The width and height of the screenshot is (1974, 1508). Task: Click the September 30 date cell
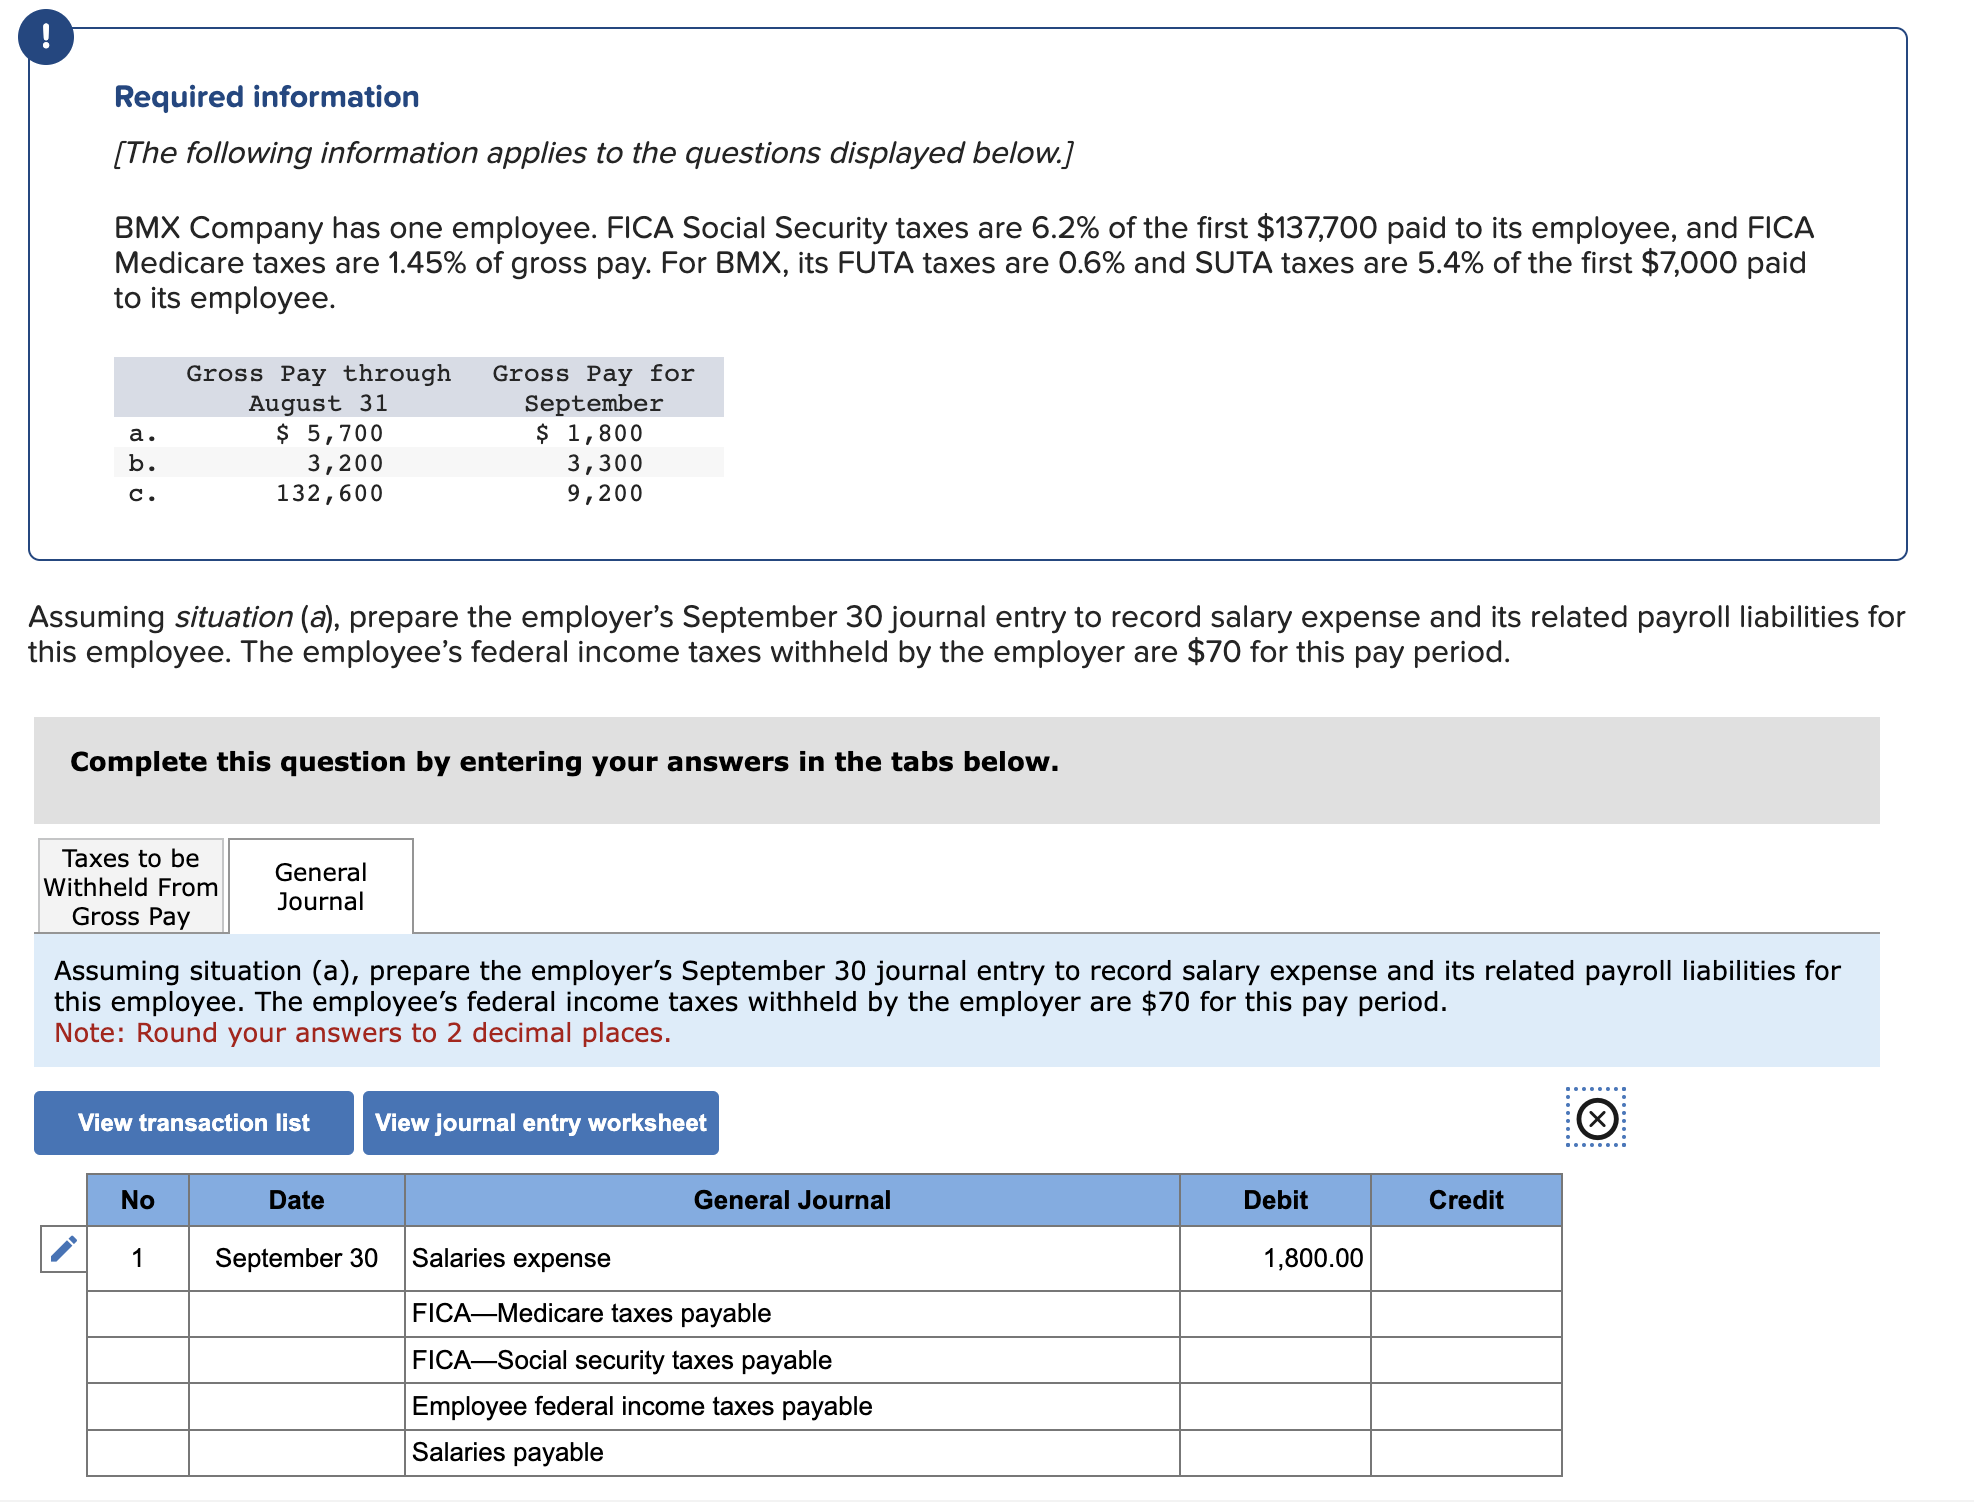(296, 1258)
